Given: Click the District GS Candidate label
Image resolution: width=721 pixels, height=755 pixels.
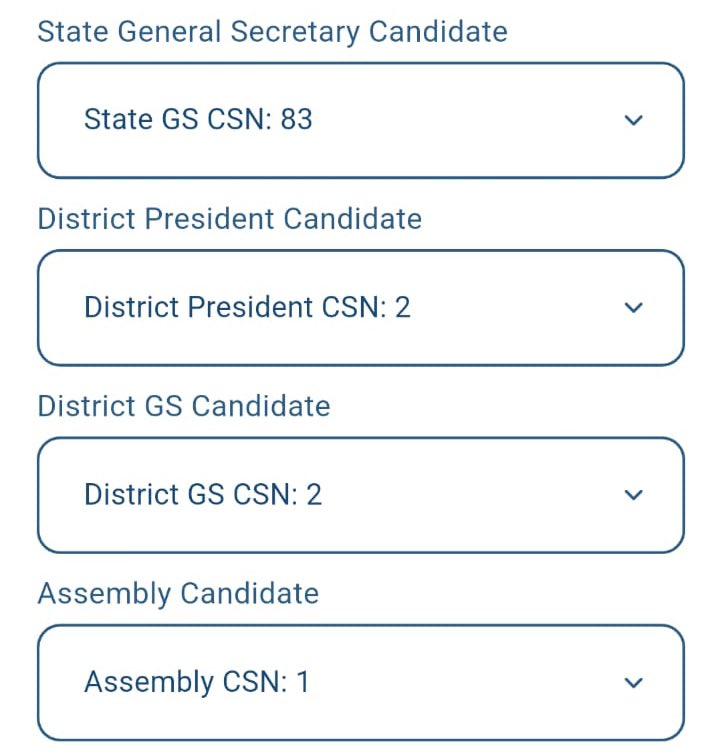Looking at the screenshot, I should (x=184, y=406).
